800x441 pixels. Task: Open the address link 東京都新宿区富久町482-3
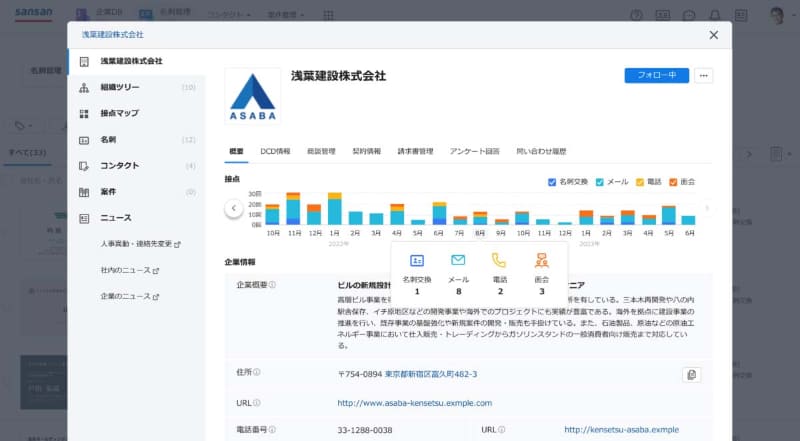pyautogui.click(x=431, y=375)
